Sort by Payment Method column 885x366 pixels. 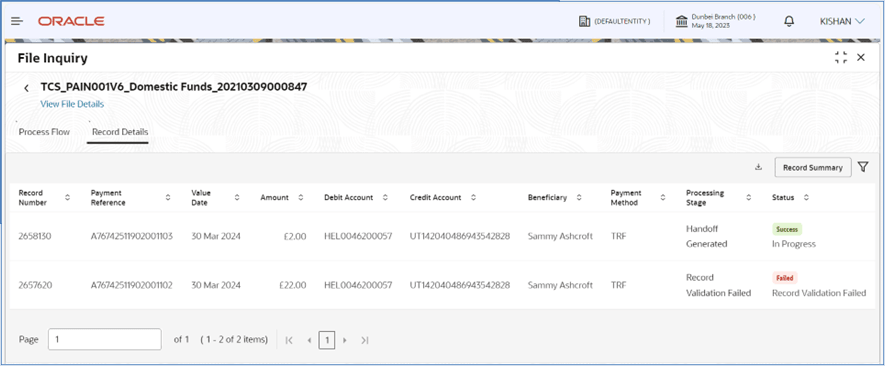(x=663, y=197)
